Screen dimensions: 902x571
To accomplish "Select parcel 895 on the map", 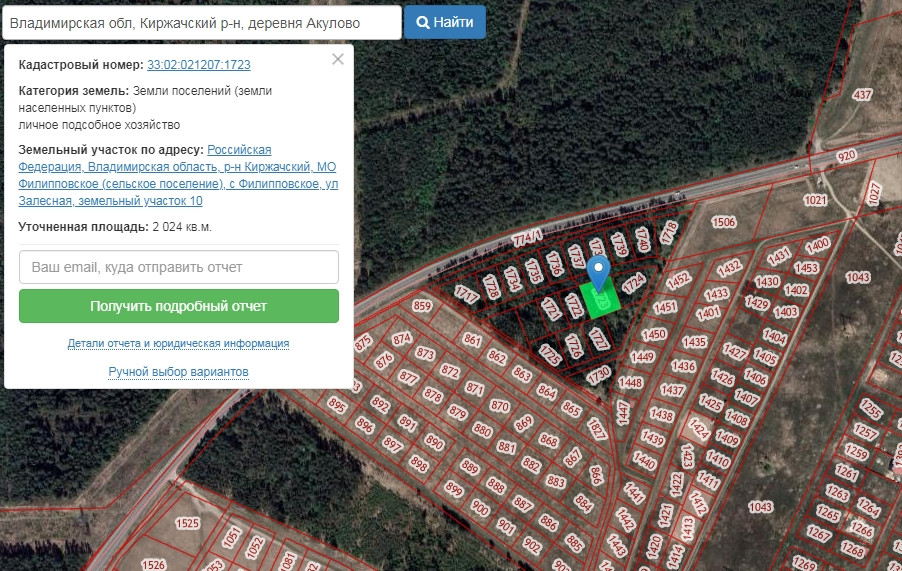I will click(x=338, y=405).
